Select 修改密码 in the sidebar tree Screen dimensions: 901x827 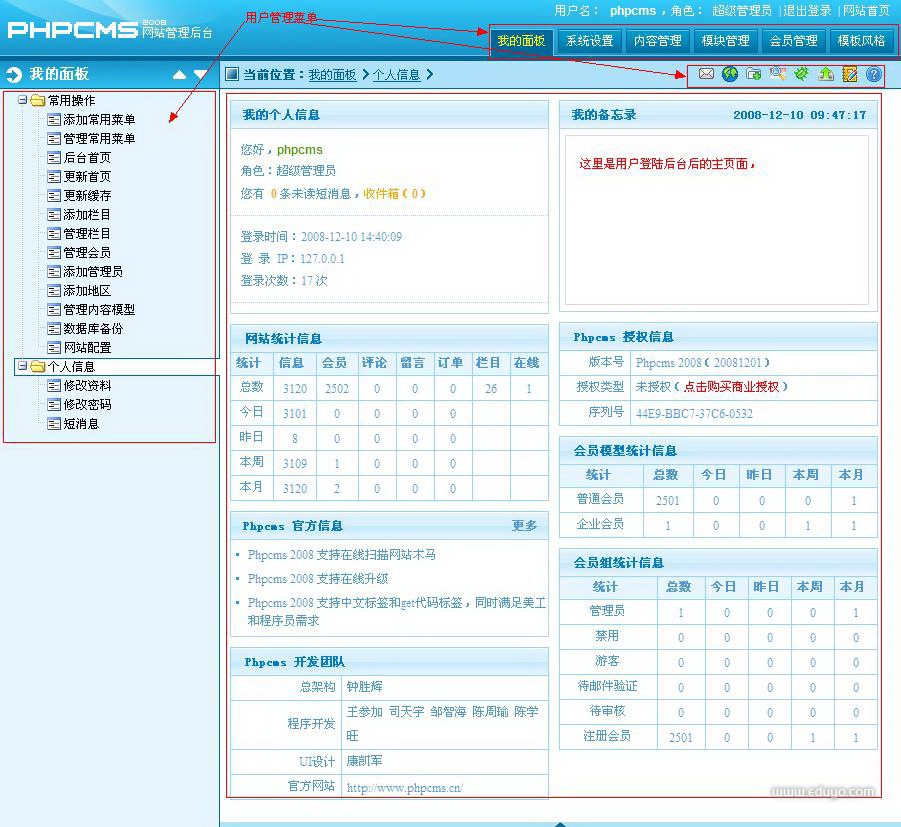tap(87, 405)
